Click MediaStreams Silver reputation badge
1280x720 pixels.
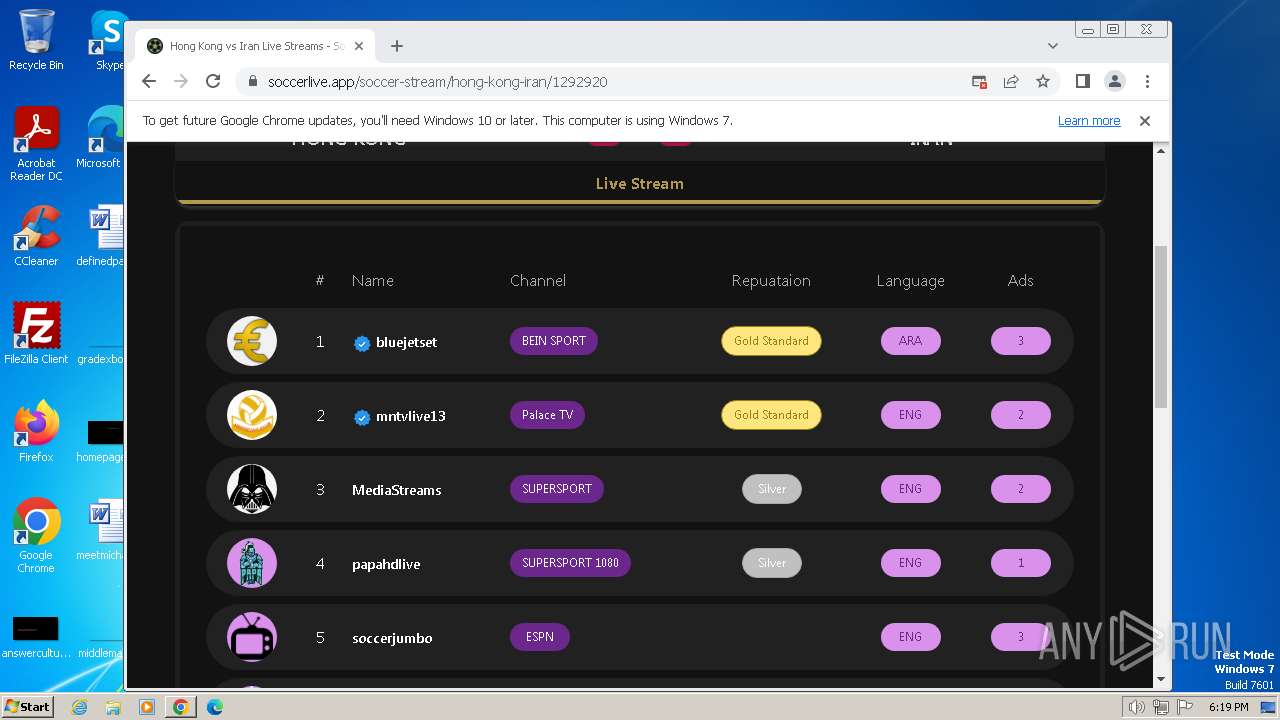pyautogui.click(x=772, y=489)
